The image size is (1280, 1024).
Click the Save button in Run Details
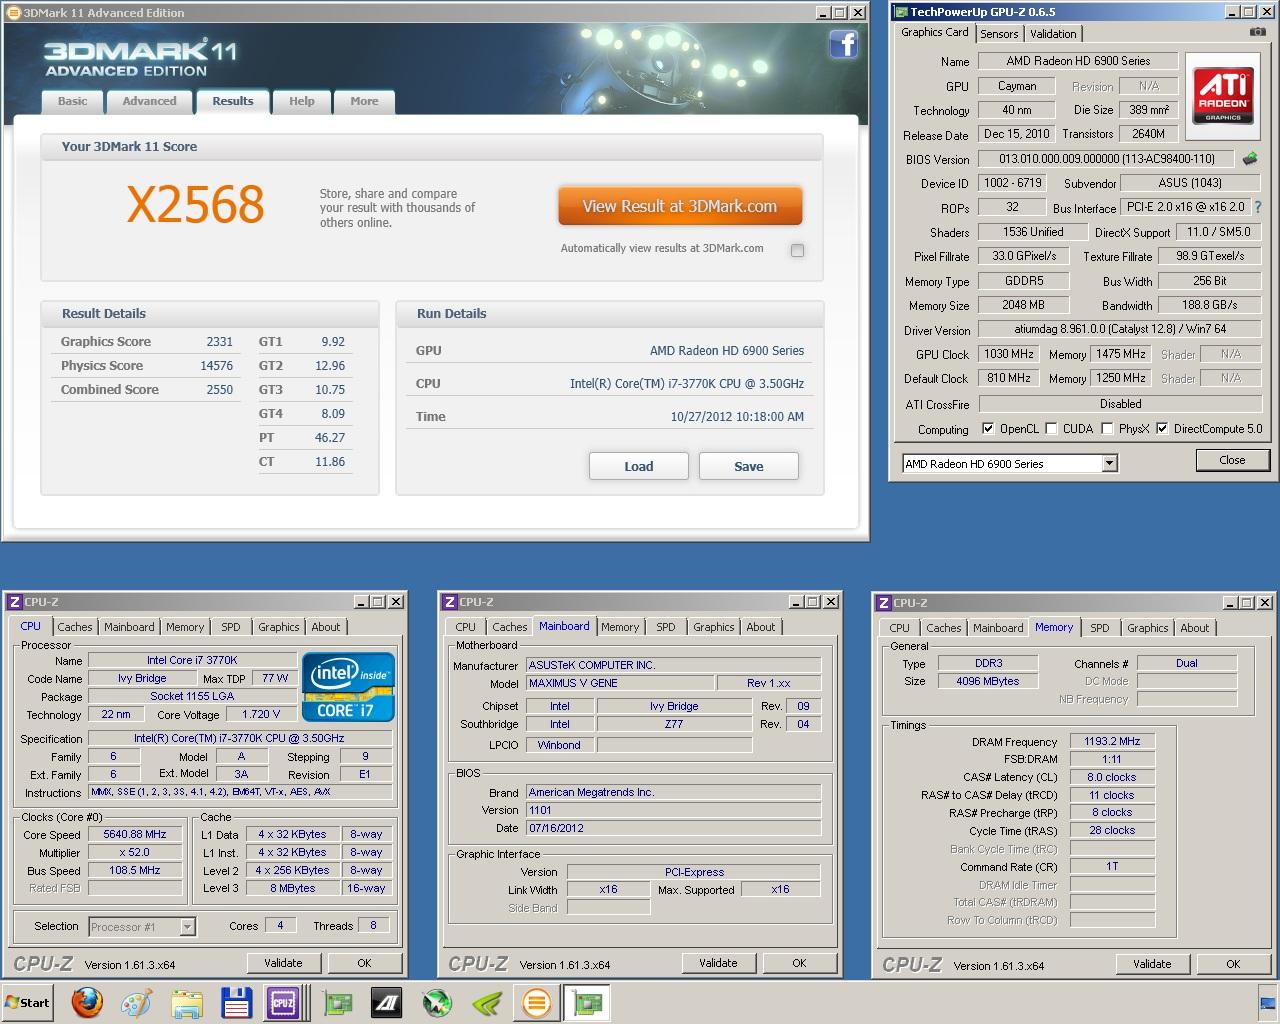[x=749, y=466]
